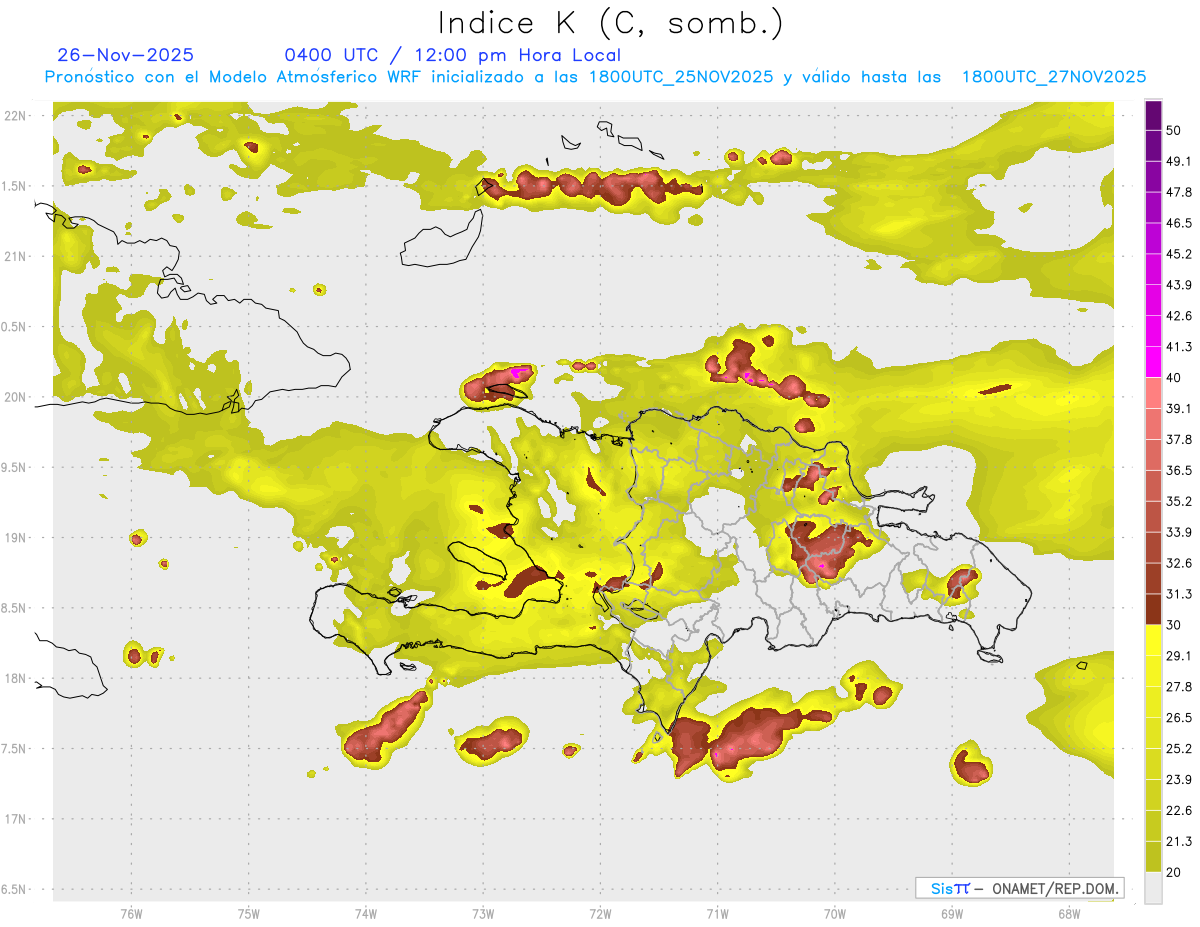Click the latitude axis label "17N"
The height and width of the screenshot is (927, 1200).
click(15, 819)
